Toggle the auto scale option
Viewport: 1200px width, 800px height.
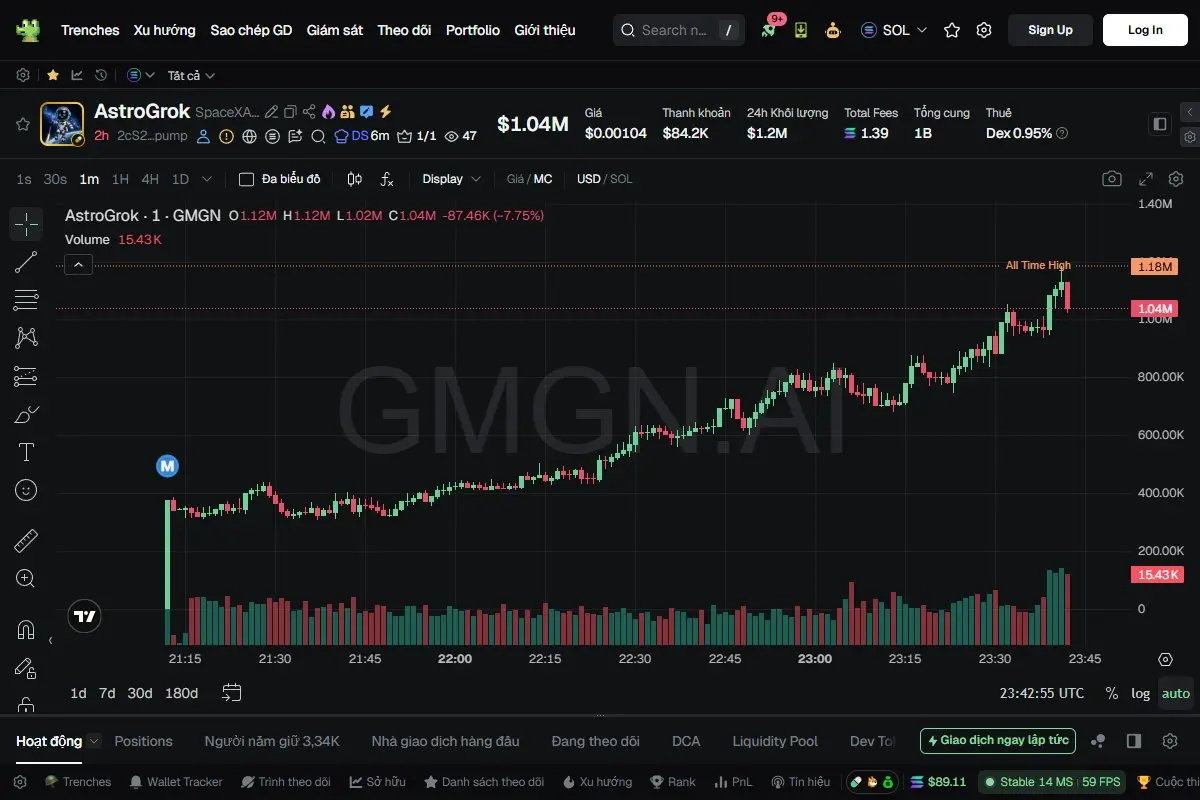click(x=1176, y=693)
